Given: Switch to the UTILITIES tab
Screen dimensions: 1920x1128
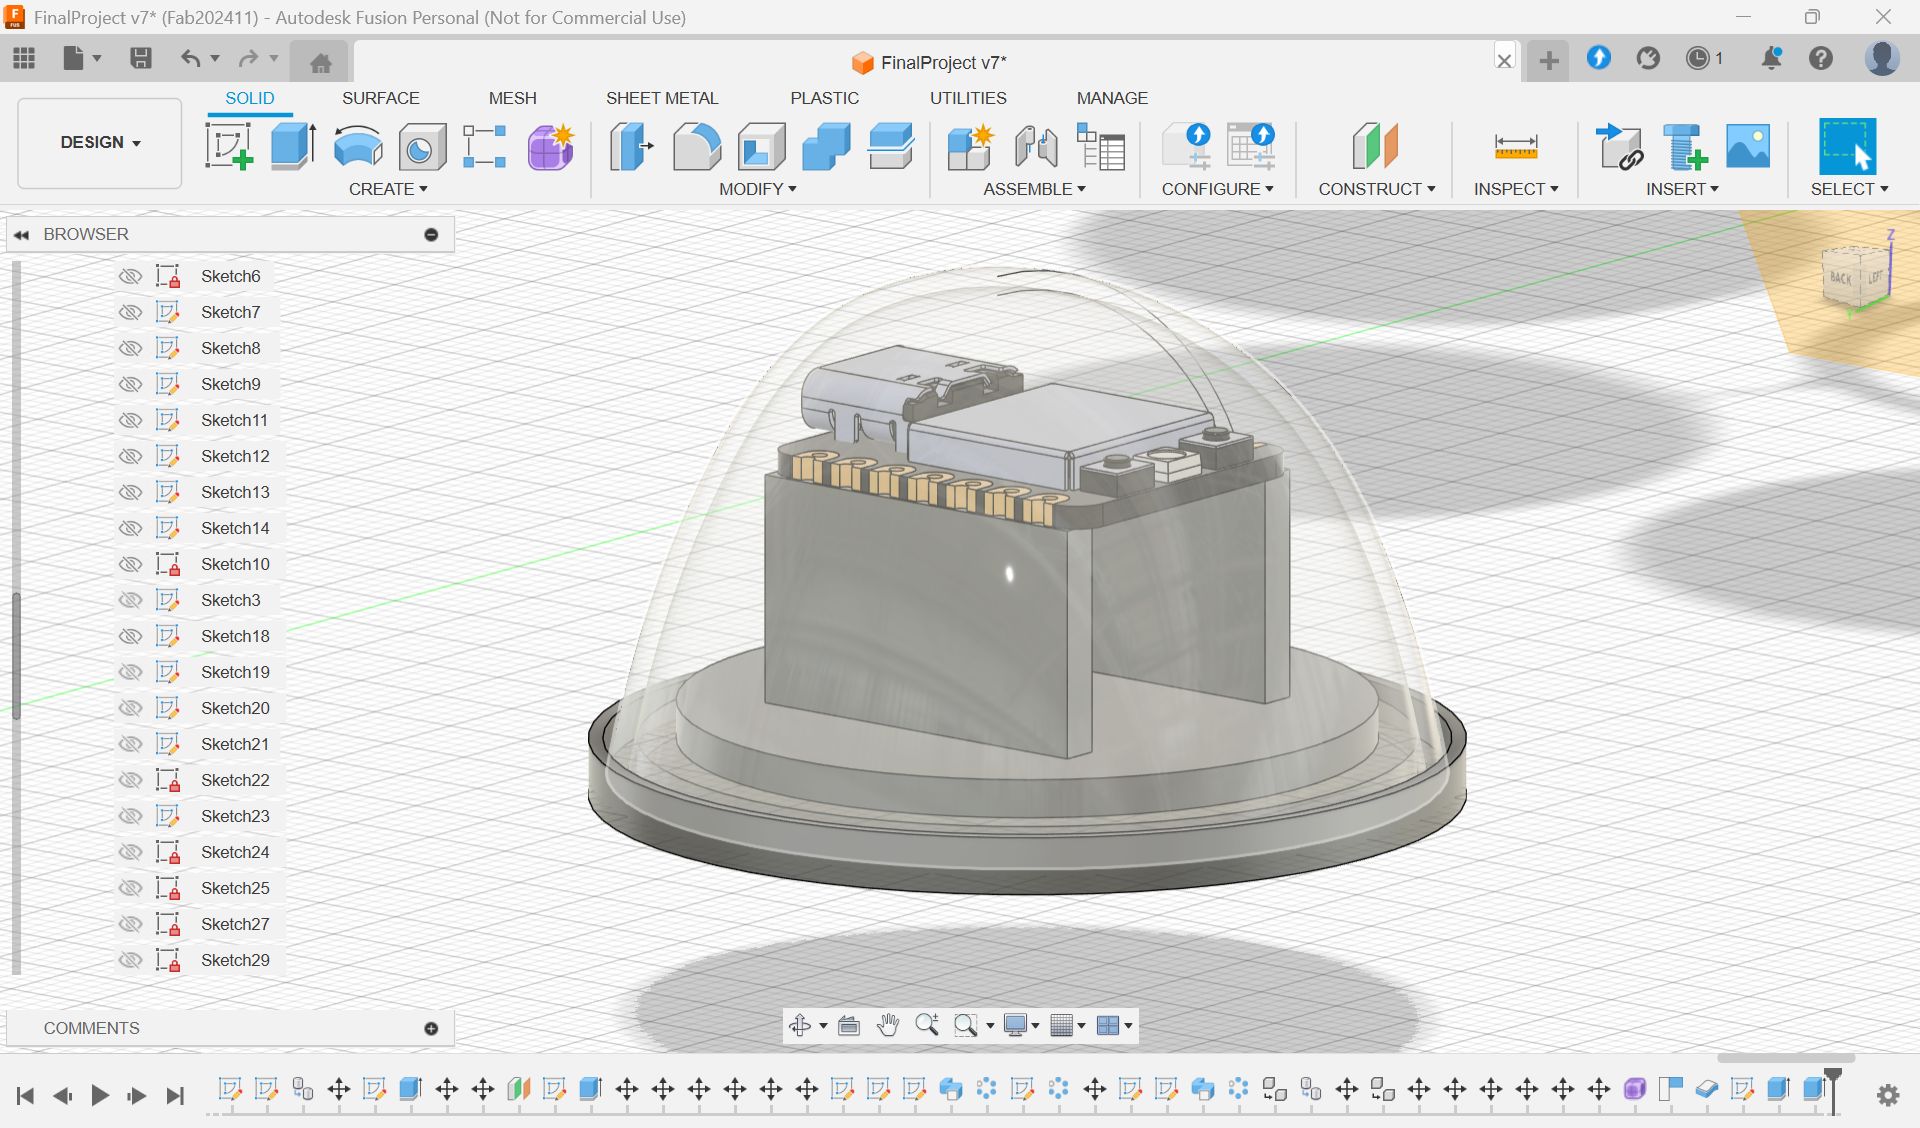Looking at the screenshot, I should tap(968, 98).
